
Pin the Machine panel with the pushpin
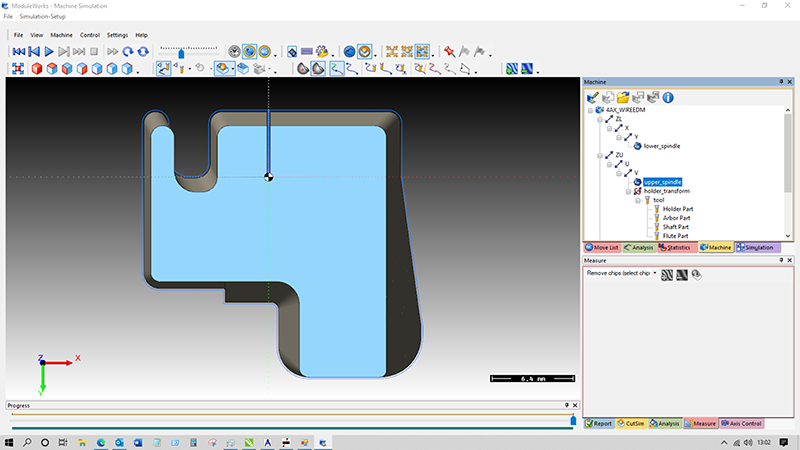tap(780, 81)
